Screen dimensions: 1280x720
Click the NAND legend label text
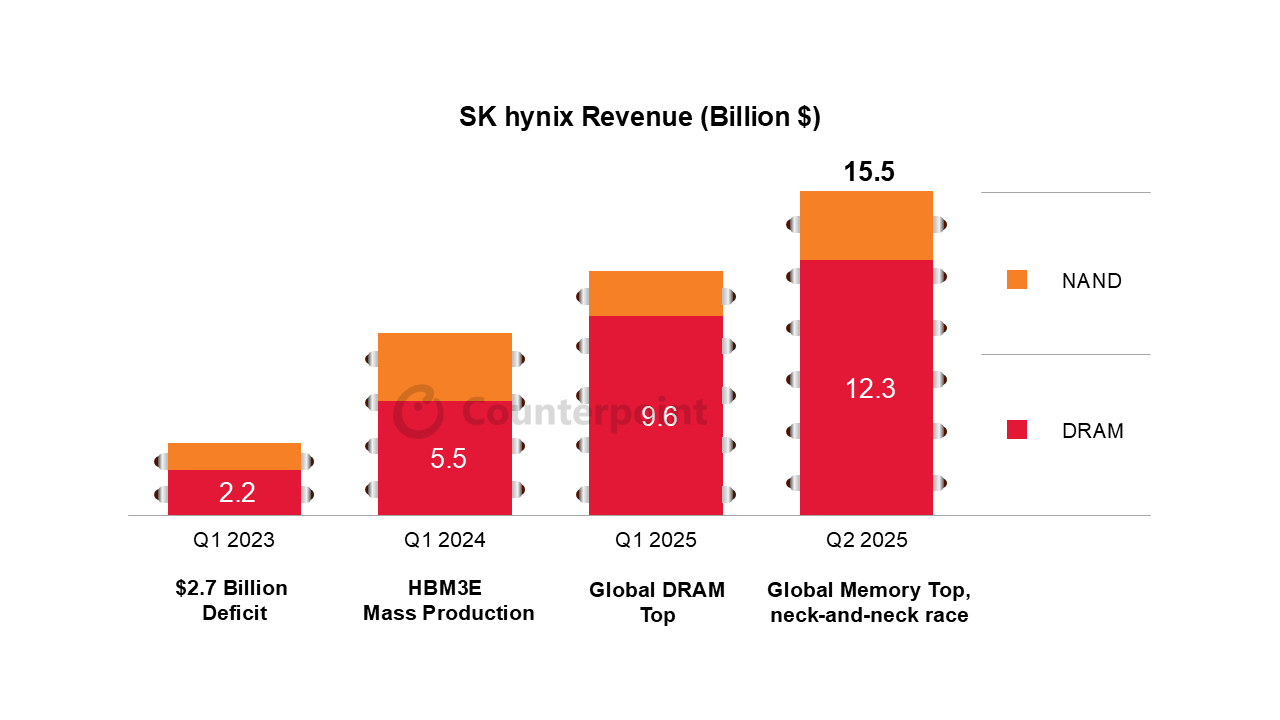click(x=1091, y=281)
